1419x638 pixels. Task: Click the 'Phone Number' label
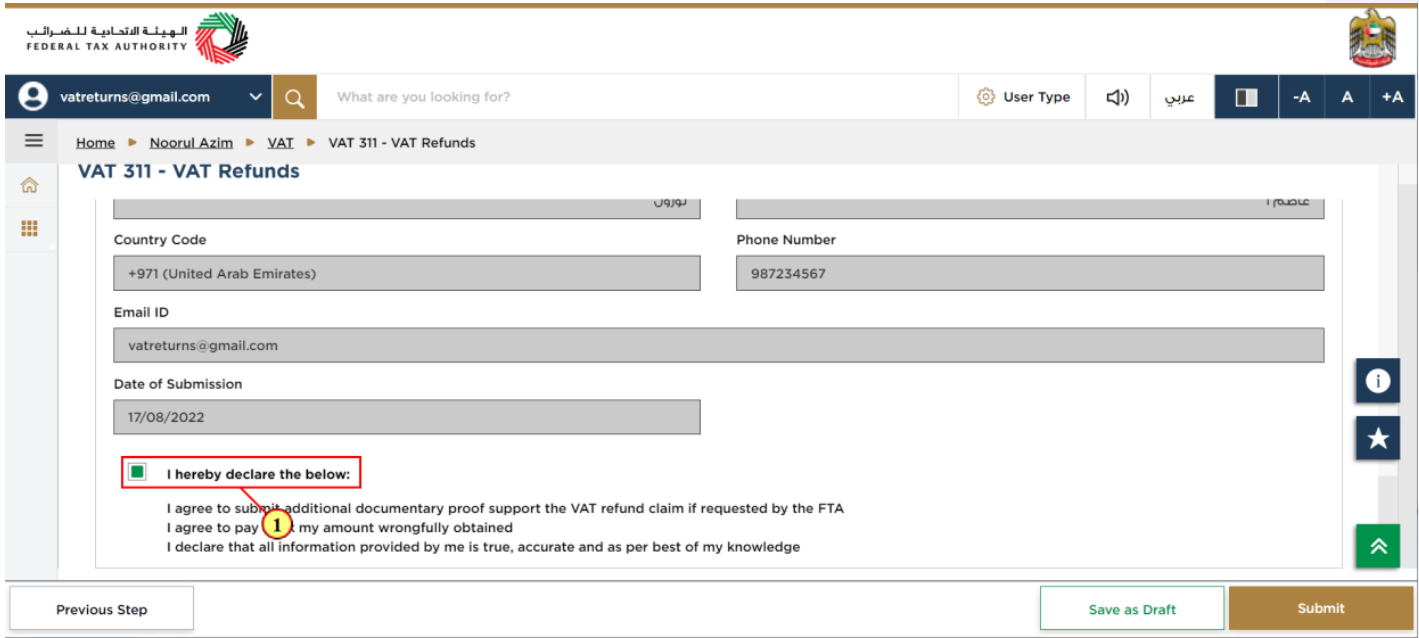point(786,240)
